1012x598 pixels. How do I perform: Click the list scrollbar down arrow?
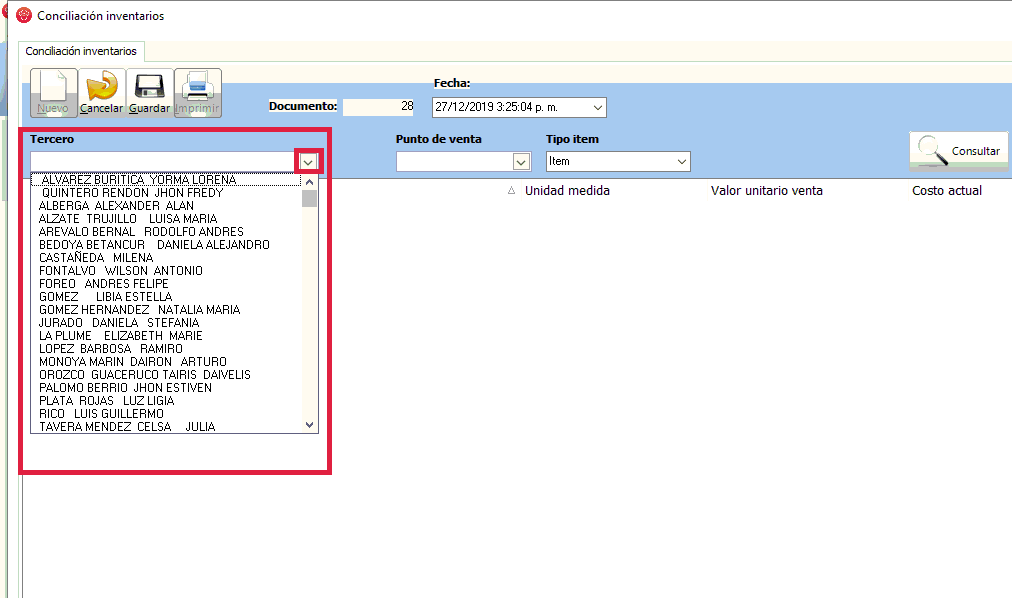coord(309,425)
